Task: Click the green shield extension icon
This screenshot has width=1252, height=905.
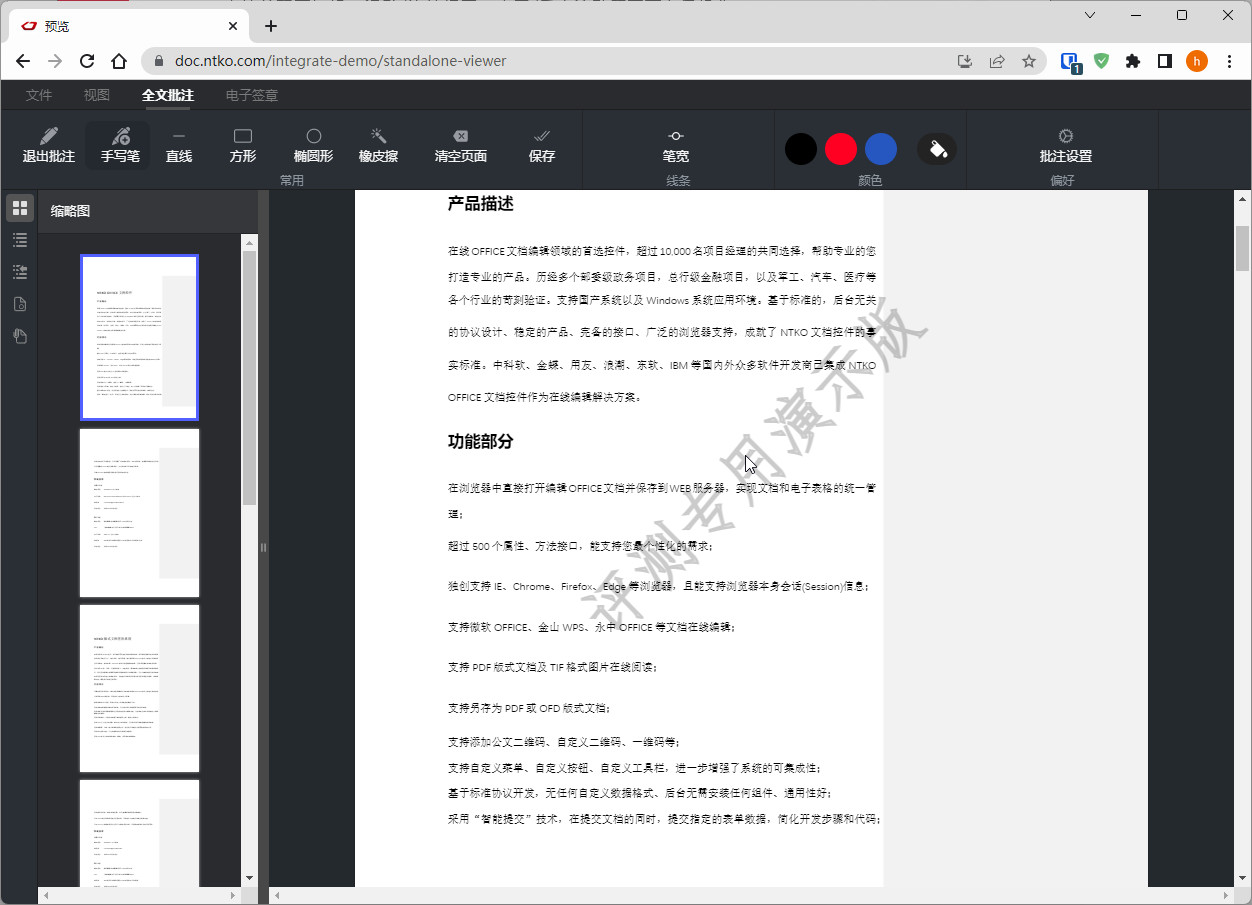Action: [1101, 61]
